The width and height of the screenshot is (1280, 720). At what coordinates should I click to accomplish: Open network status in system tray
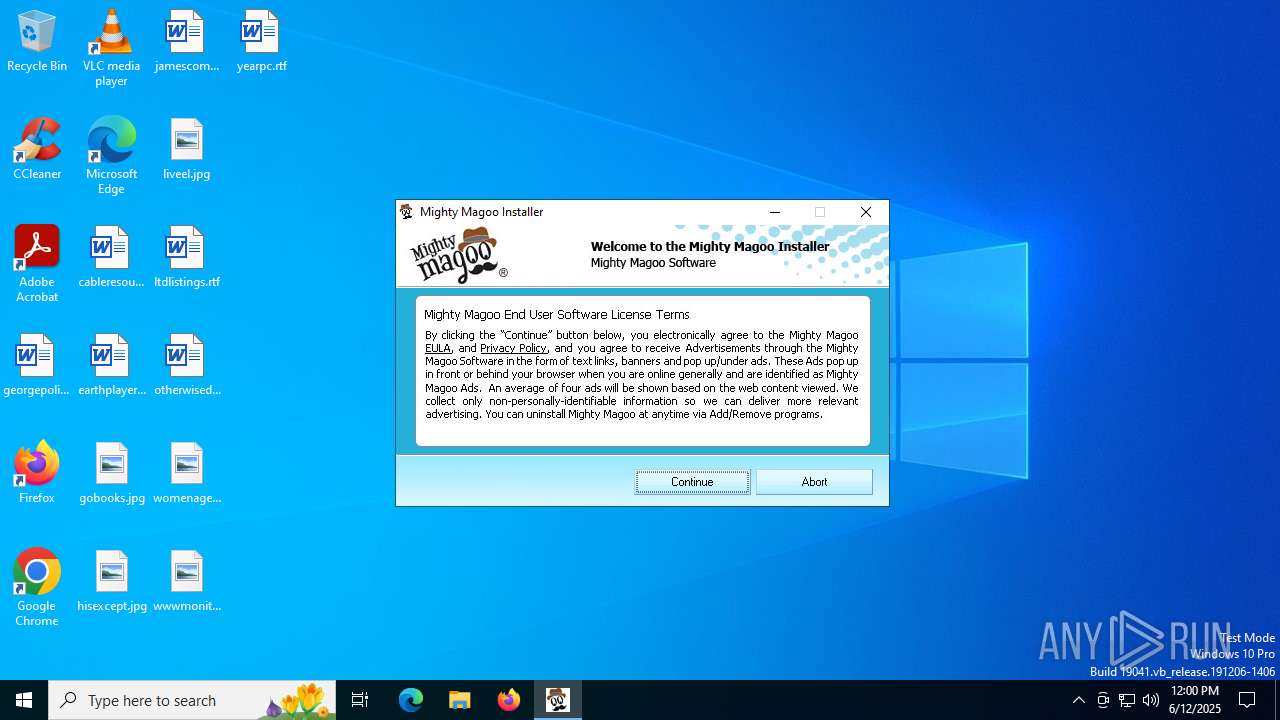coord(1127,700)
